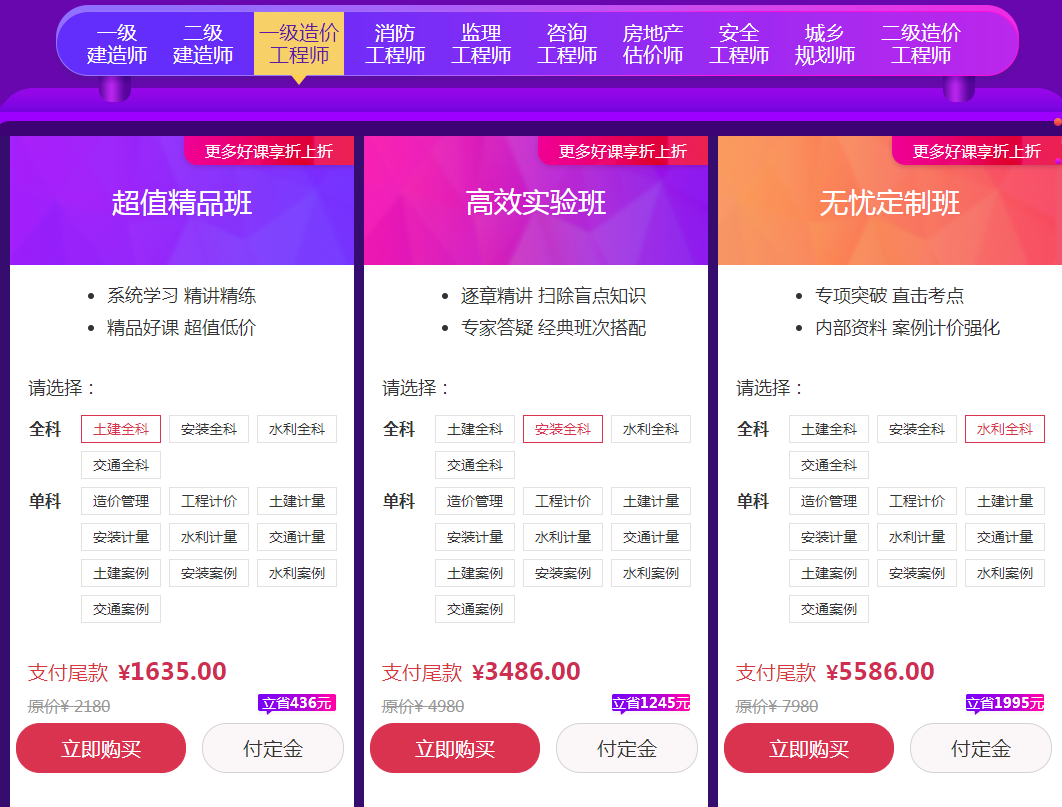Click 立即购买 for 超值精品班
Image resolution: width=1062 pixels, height=807 pixels.
pyautogui.click(x=101, y=748)
